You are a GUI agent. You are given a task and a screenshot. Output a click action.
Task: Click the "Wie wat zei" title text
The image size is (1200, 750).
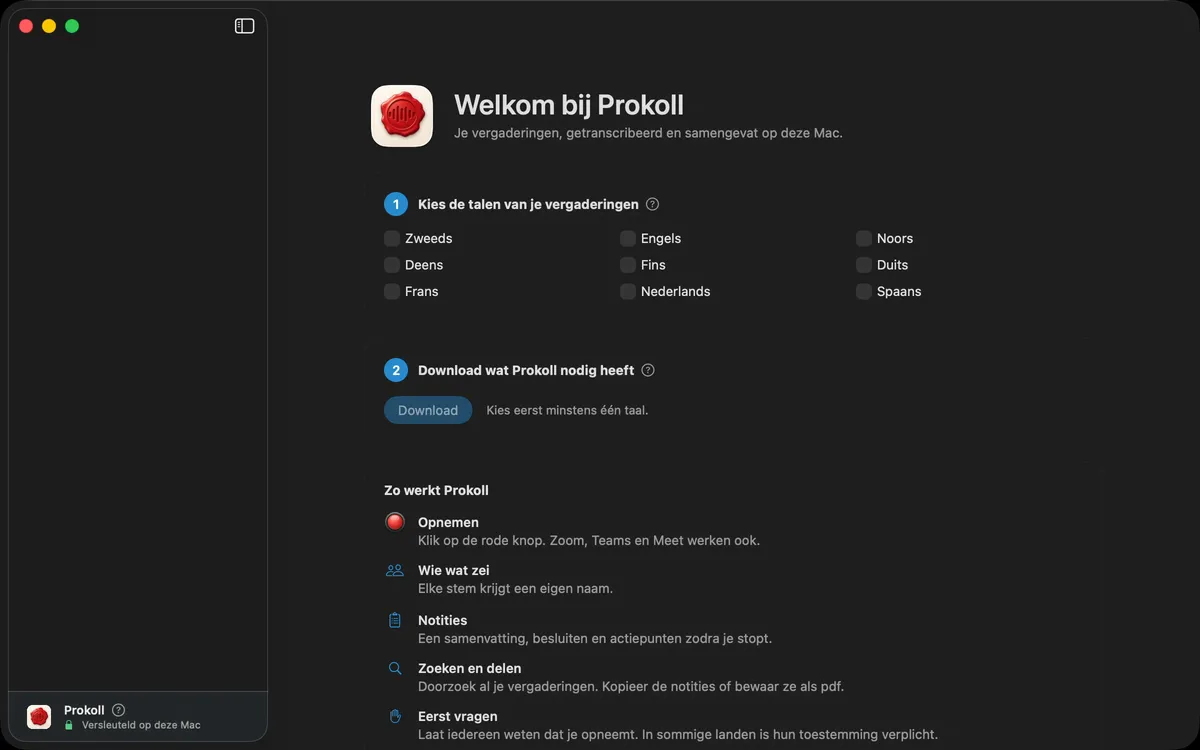pyautogui.click(x=454, y=570)
